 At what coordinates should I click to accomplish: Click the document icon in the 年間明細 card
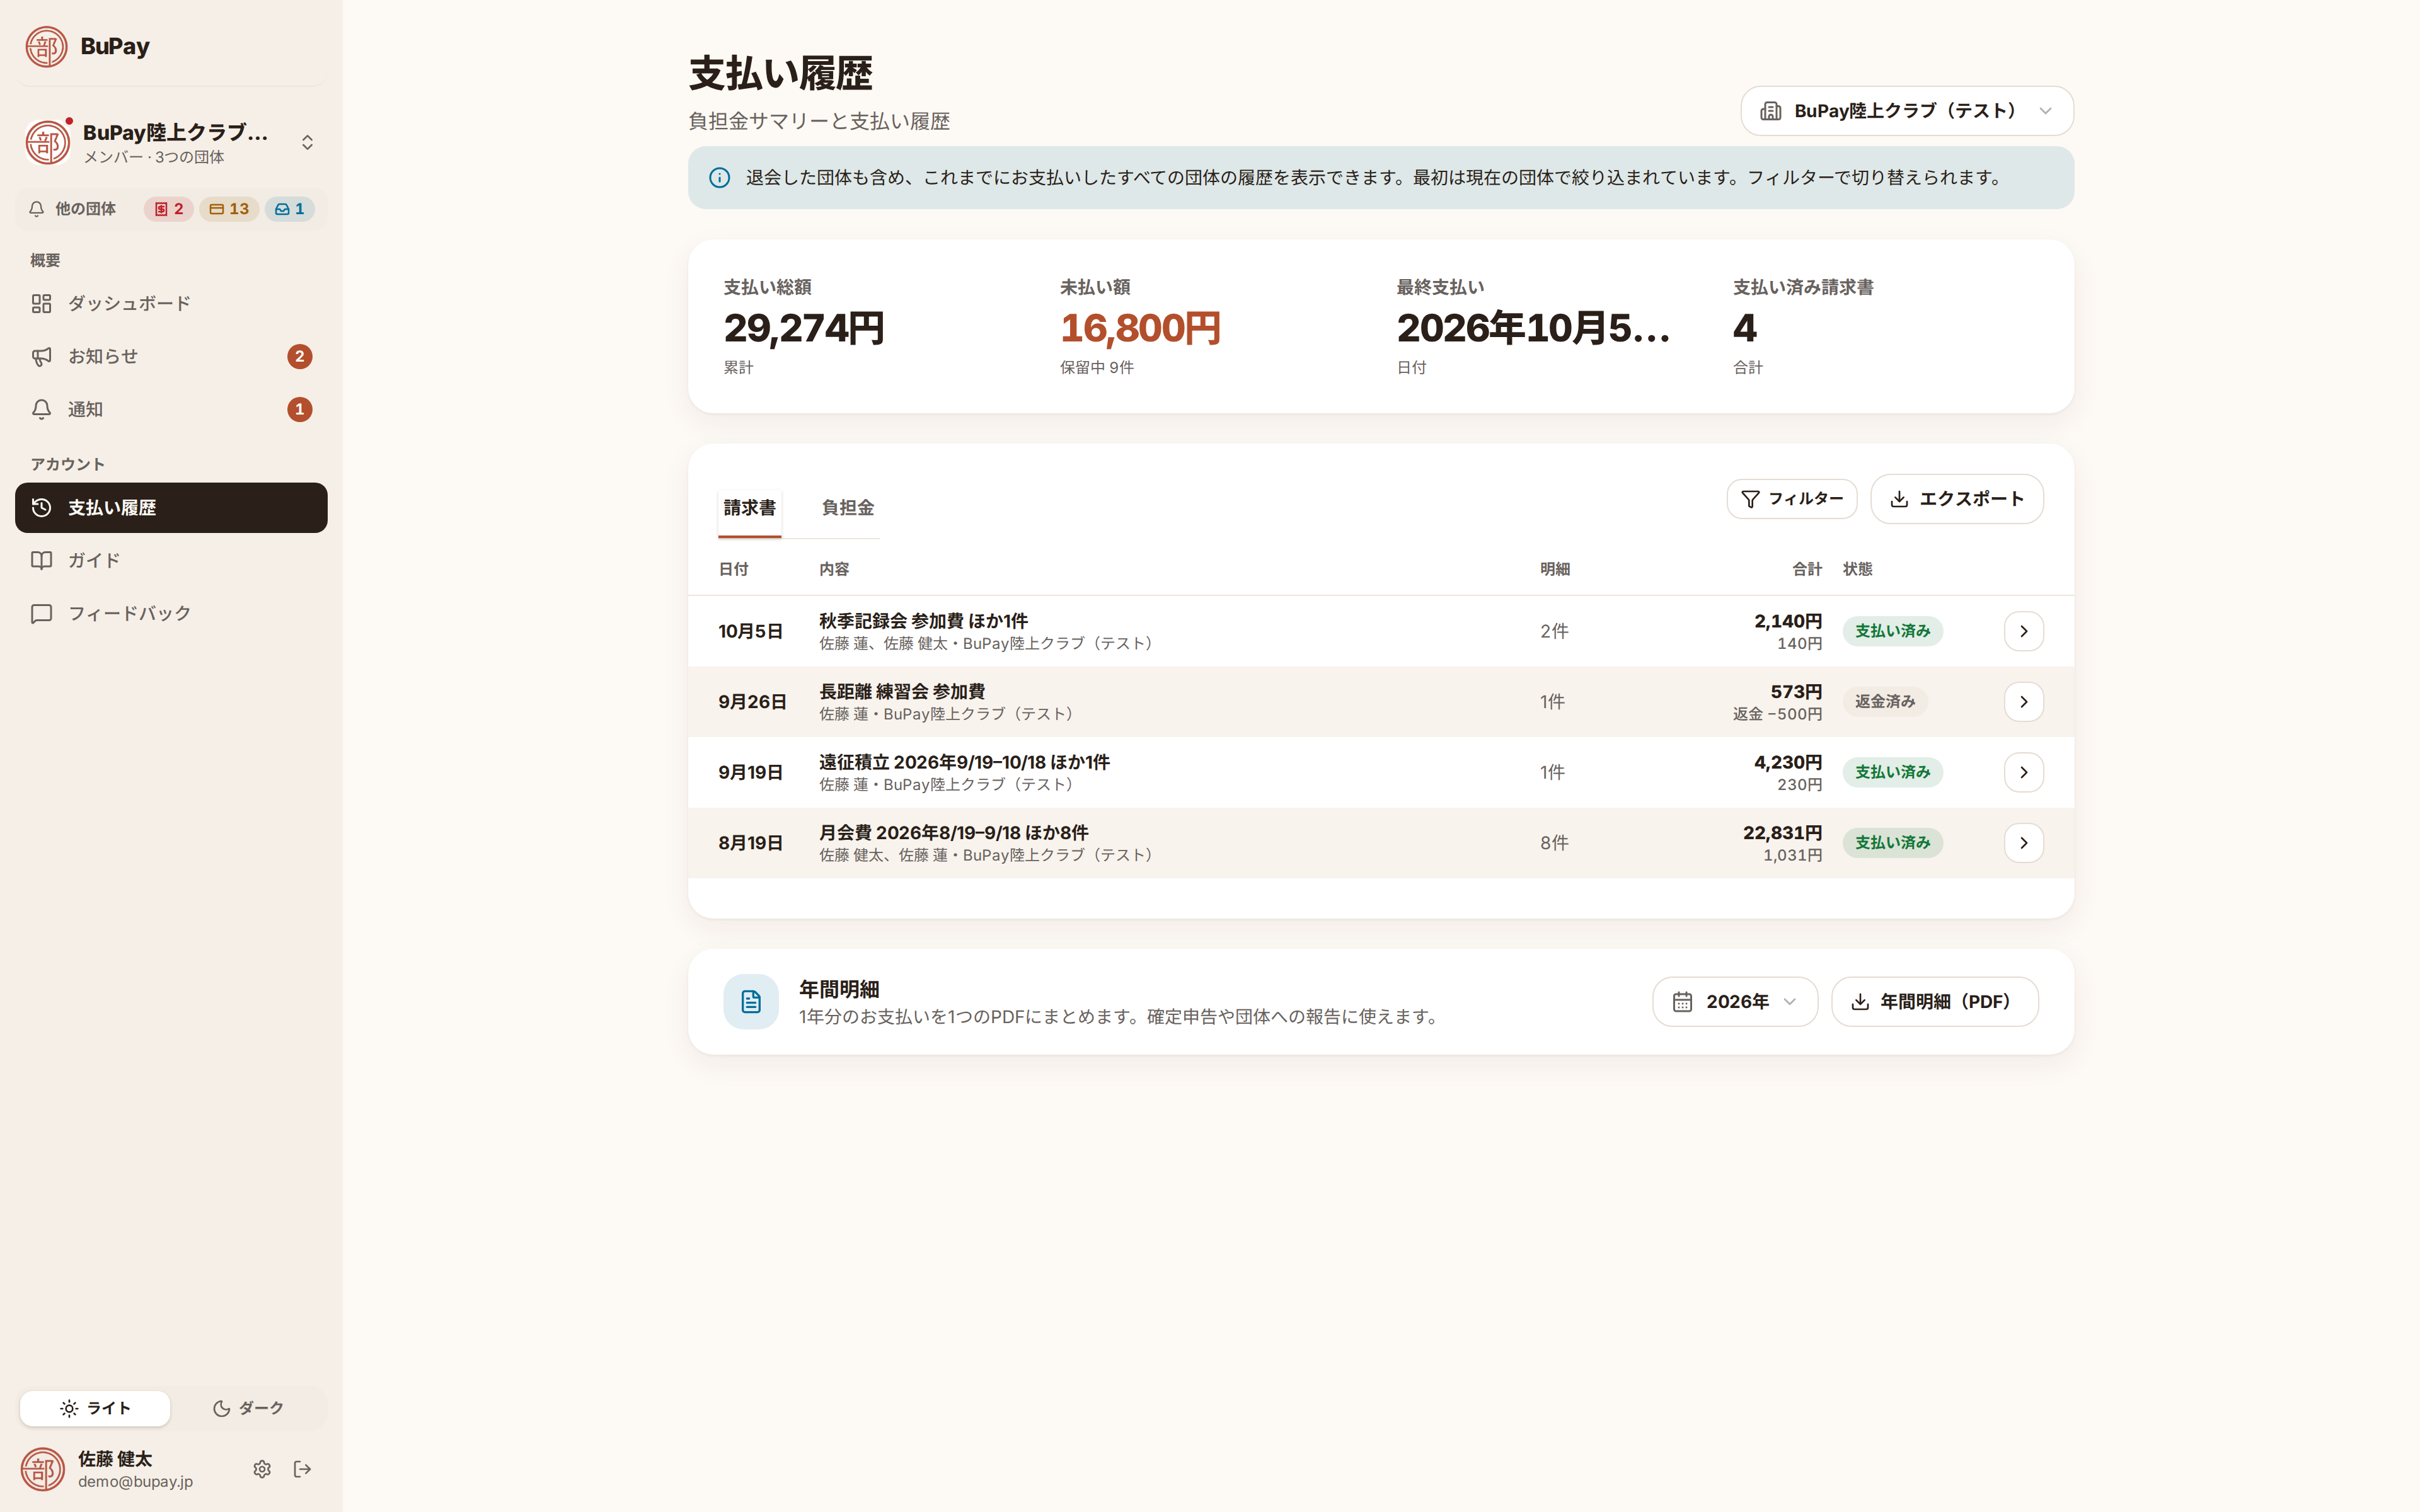(751, 1002)
